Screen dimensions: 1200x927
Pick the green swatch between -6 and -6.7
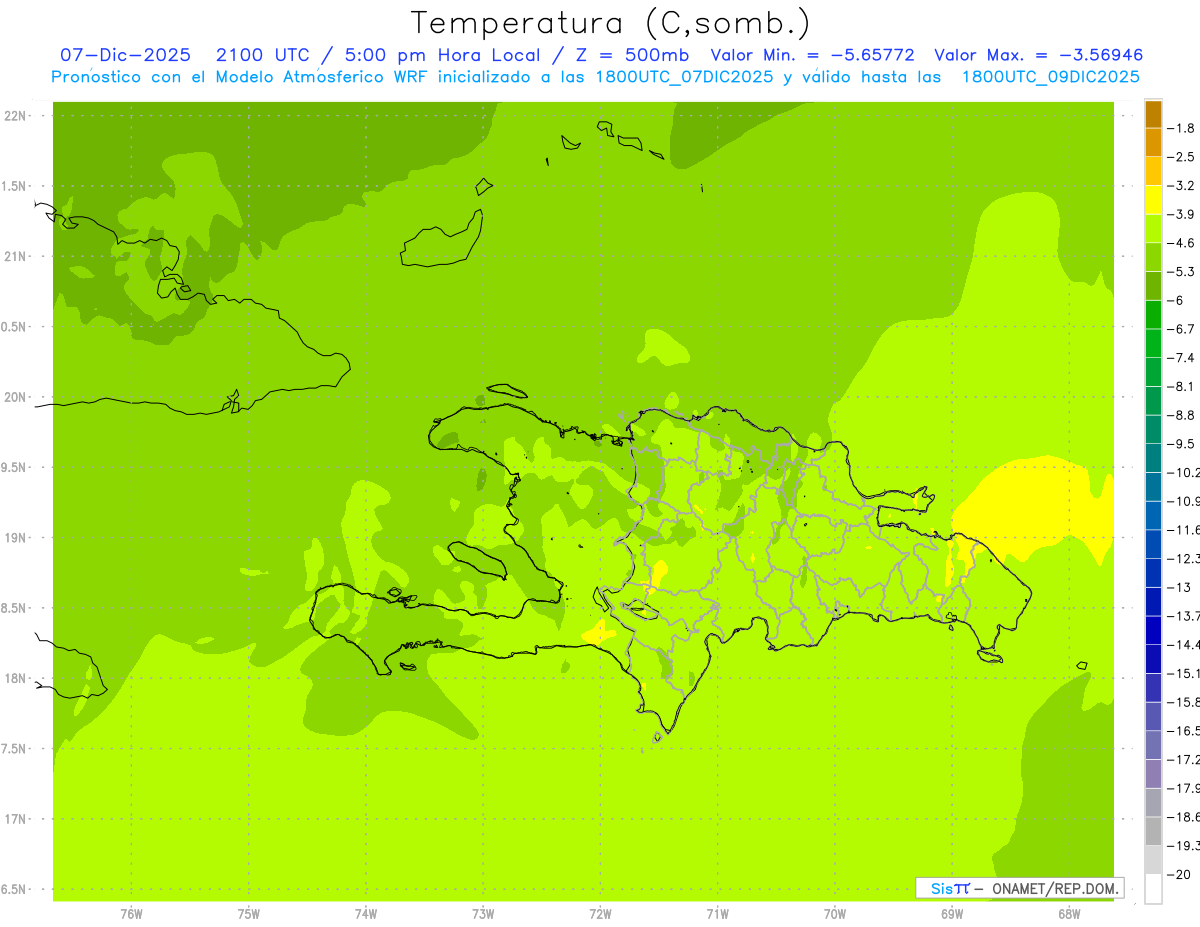click(x=1153, y=314)
